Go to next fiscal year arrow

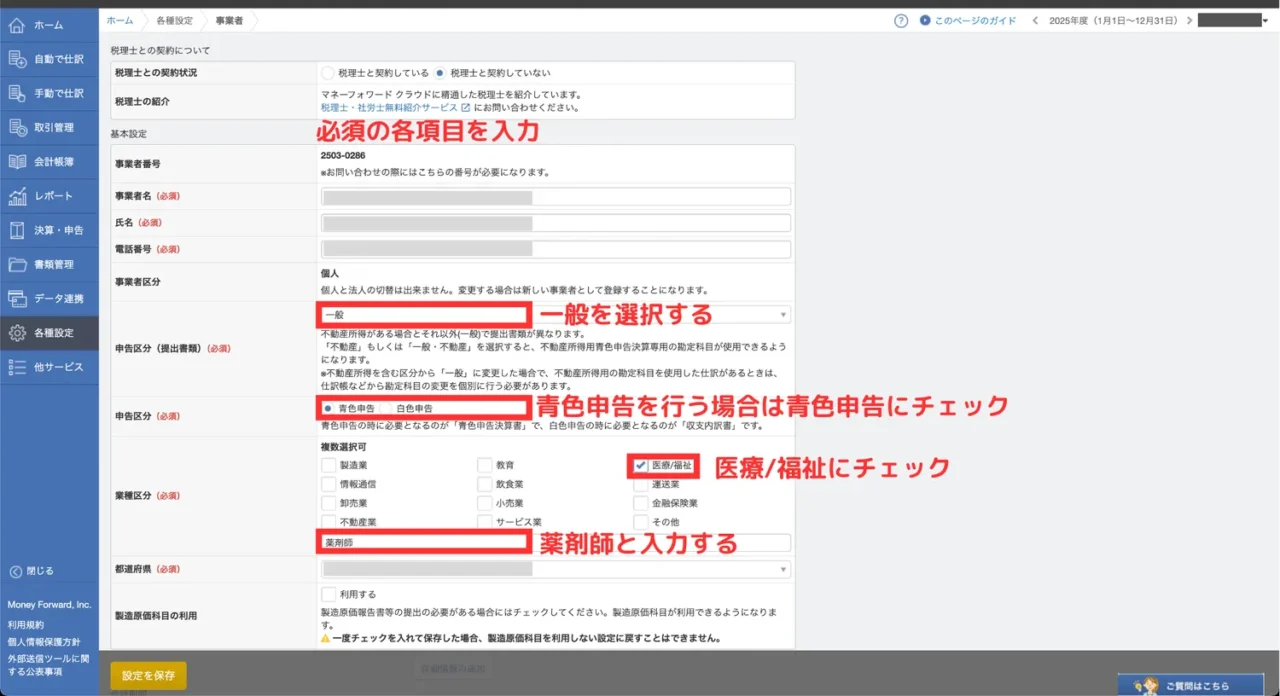(1188, 20)
